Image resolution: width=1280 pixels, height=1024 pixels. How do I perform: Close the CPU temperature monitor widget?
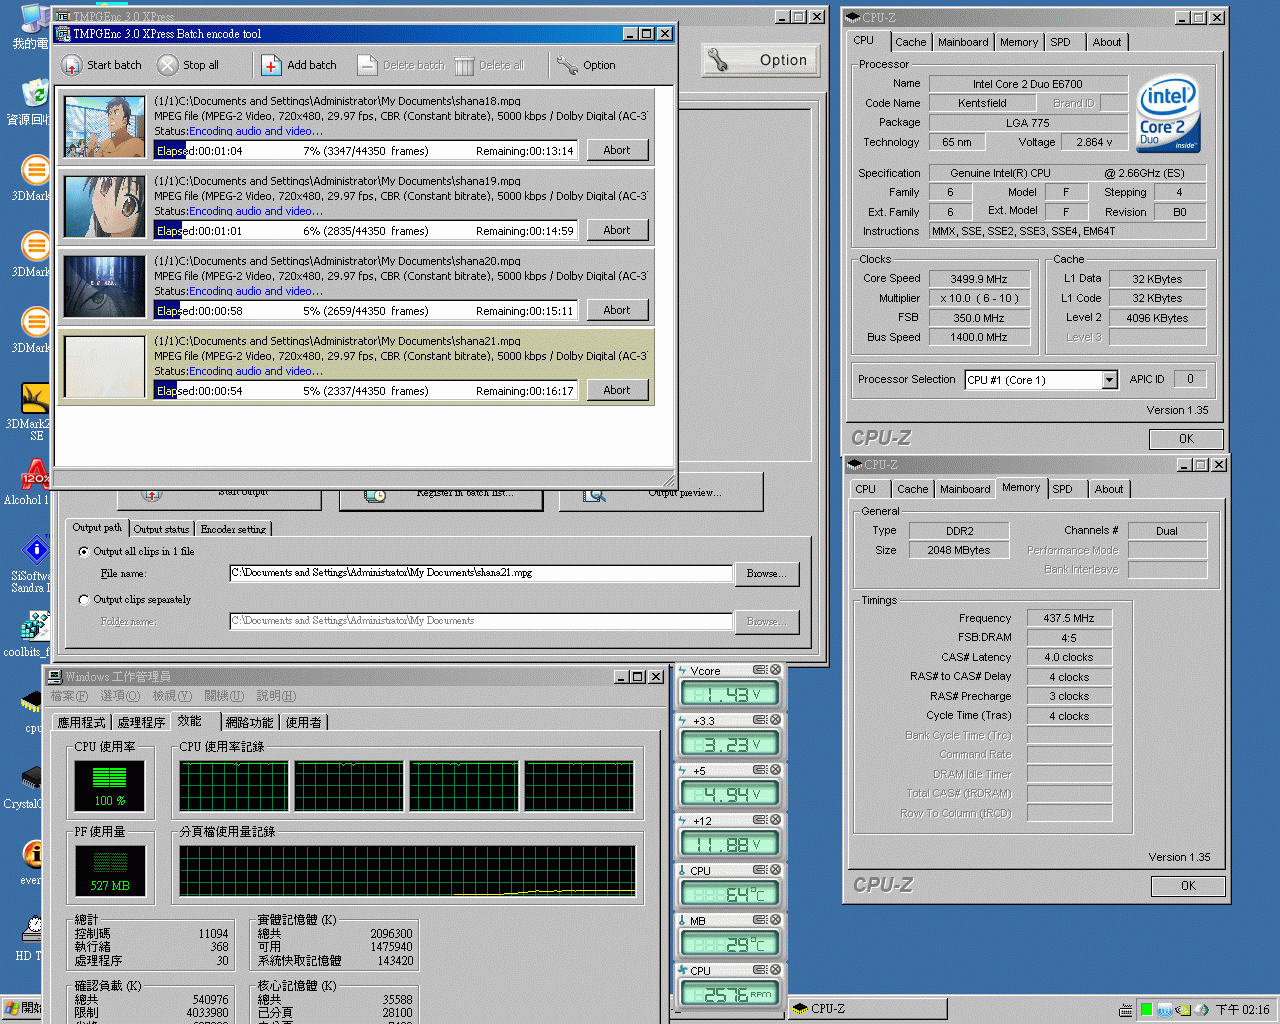coord(775,870)
